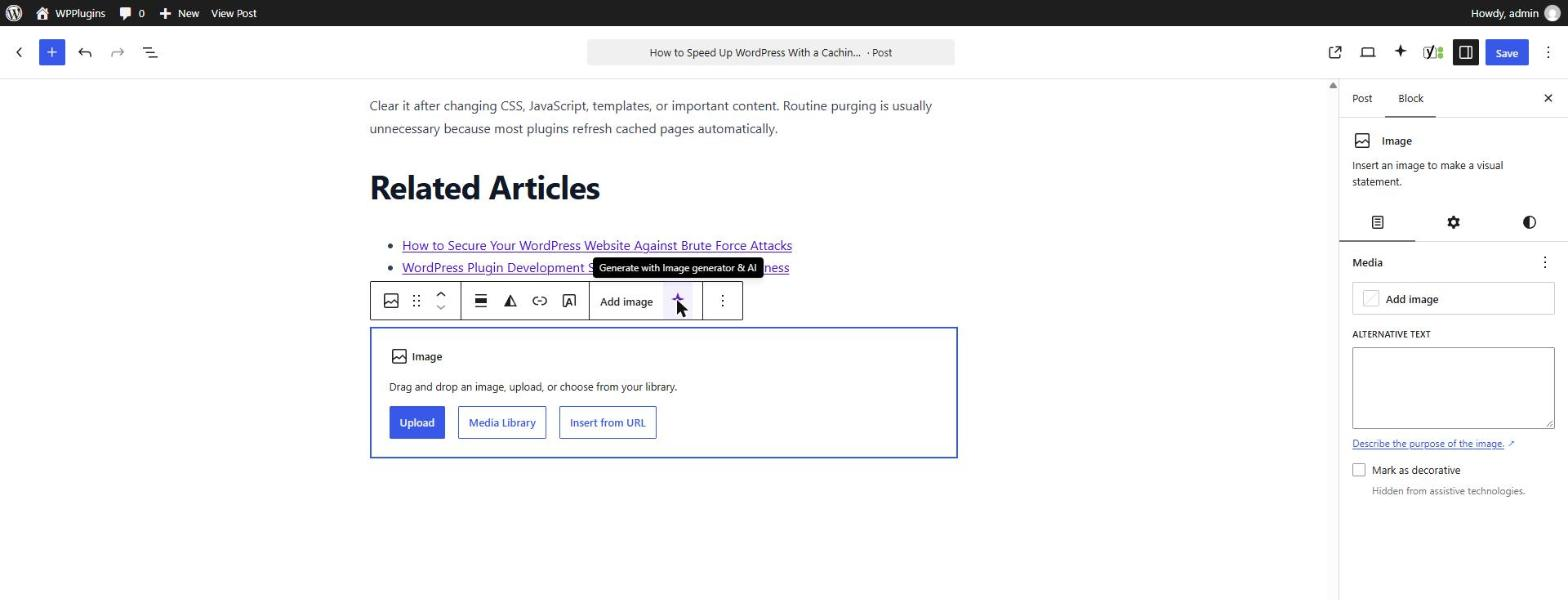Open the block toolbar Options menu
The image size is (1568, 600).
(722, 301)
